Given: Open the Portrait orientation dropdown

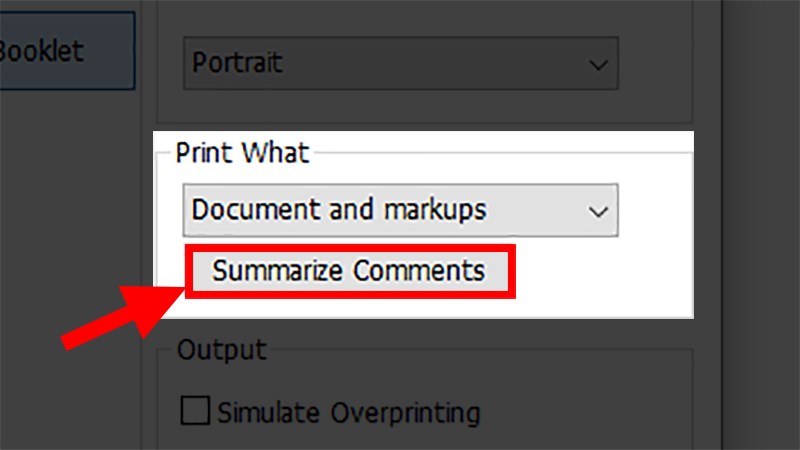Looking at the screenshot, I should point(400,63).
